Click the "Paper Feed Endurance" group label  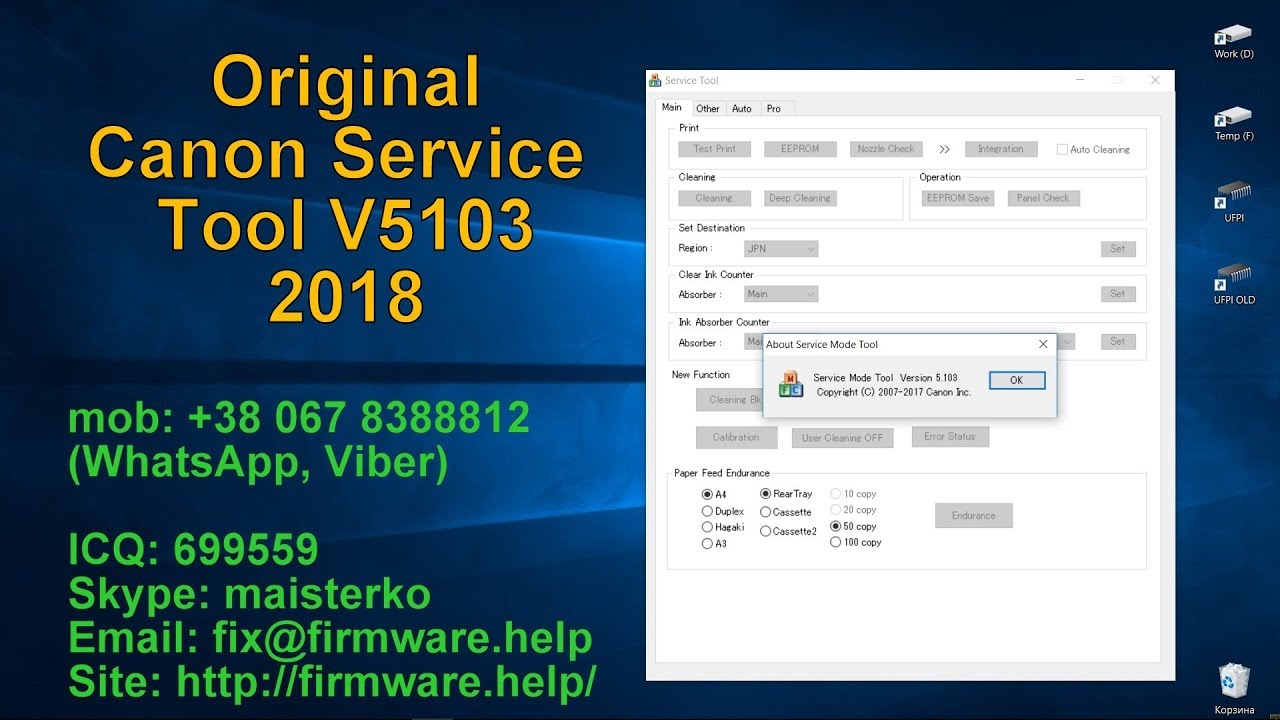(722, 473)
